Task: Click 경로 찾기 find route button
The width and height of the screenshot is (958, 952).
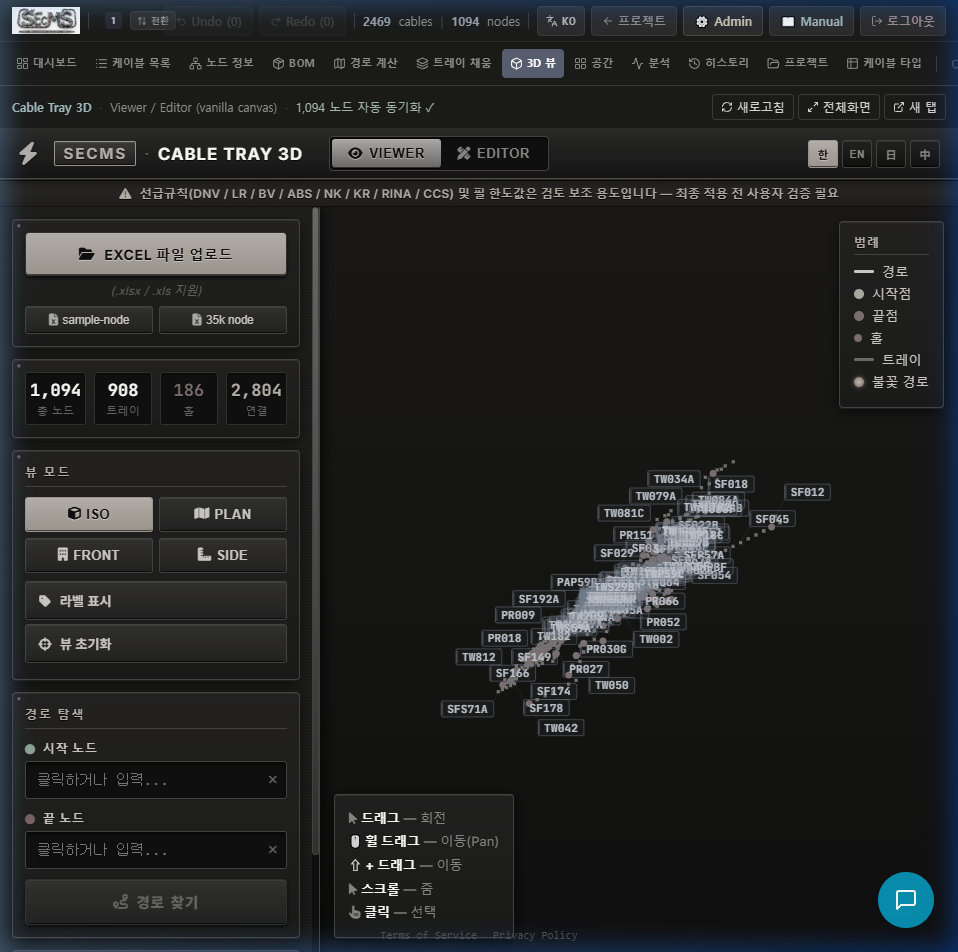Action: pos(156,902)
